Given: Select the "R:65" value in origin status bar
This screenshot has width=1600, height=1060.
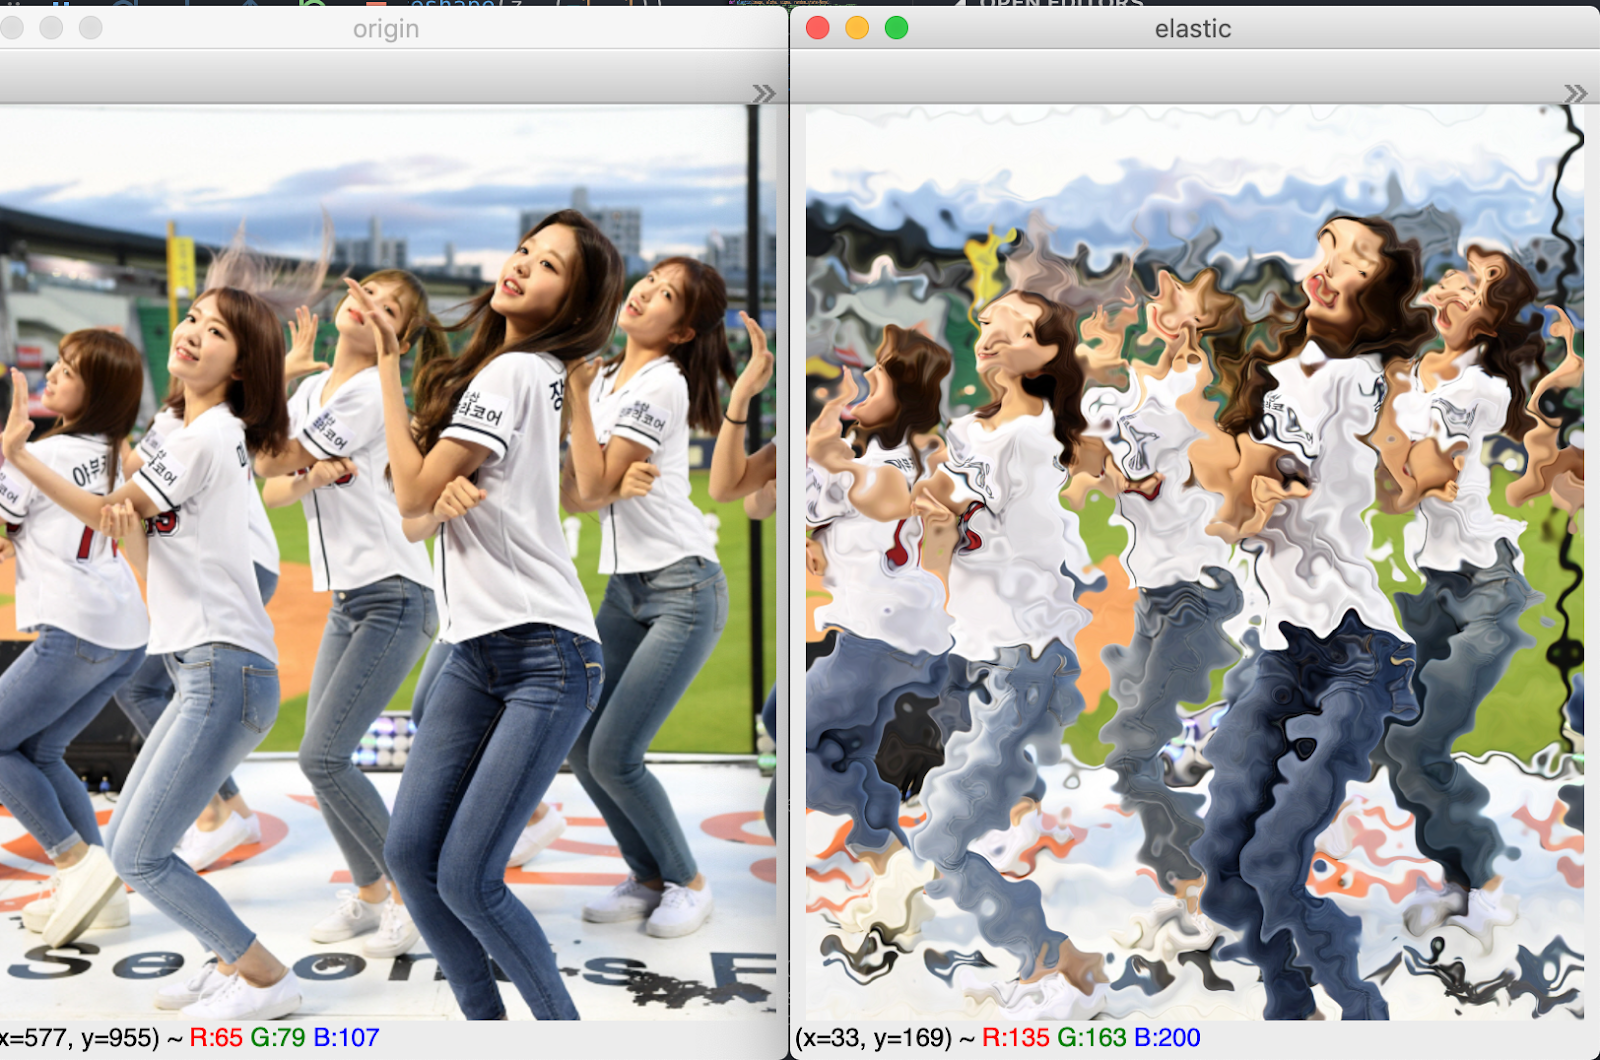Looking at the screenshot, I should [x=216, y=1038].
